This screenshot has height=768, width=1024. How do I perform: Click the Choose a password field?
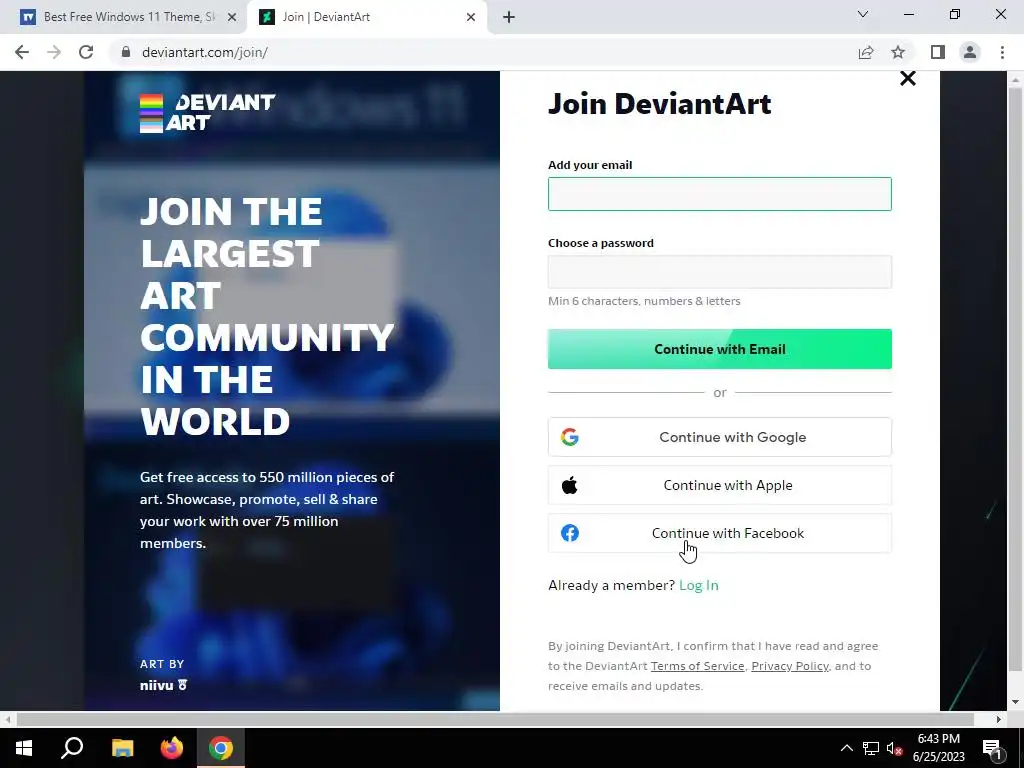tap(720, 272)
